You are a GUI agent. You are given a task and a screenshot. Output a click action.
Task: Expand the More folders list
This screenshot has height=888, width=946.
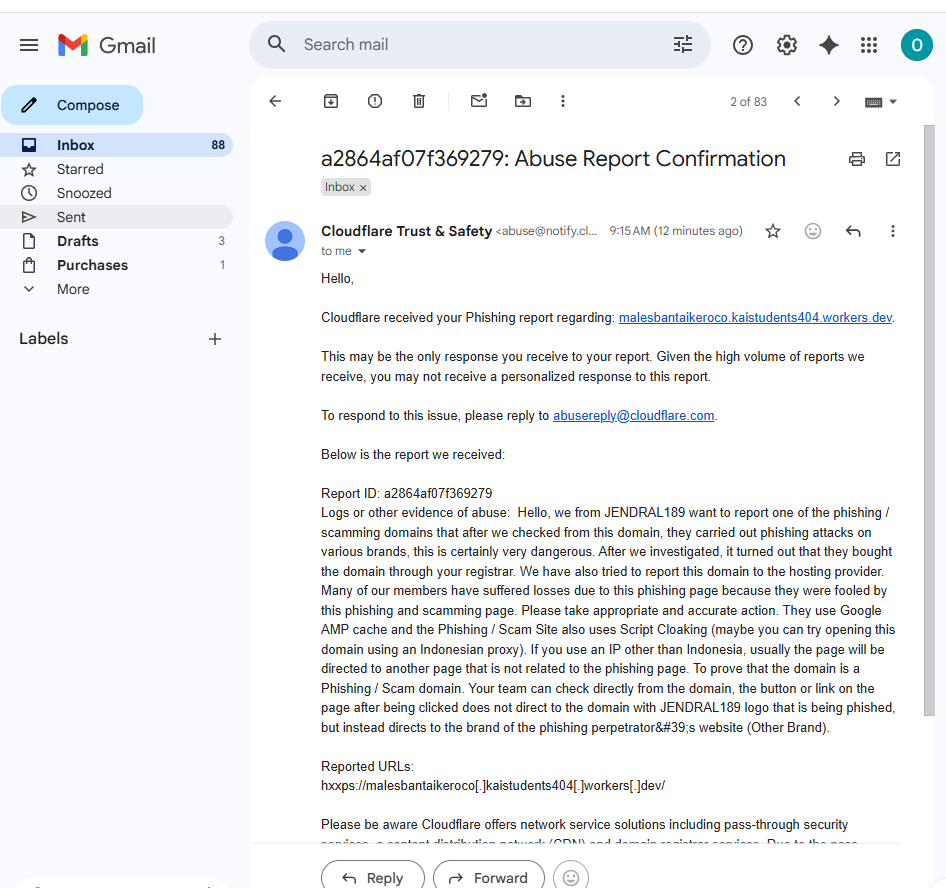tap(72, 290)
